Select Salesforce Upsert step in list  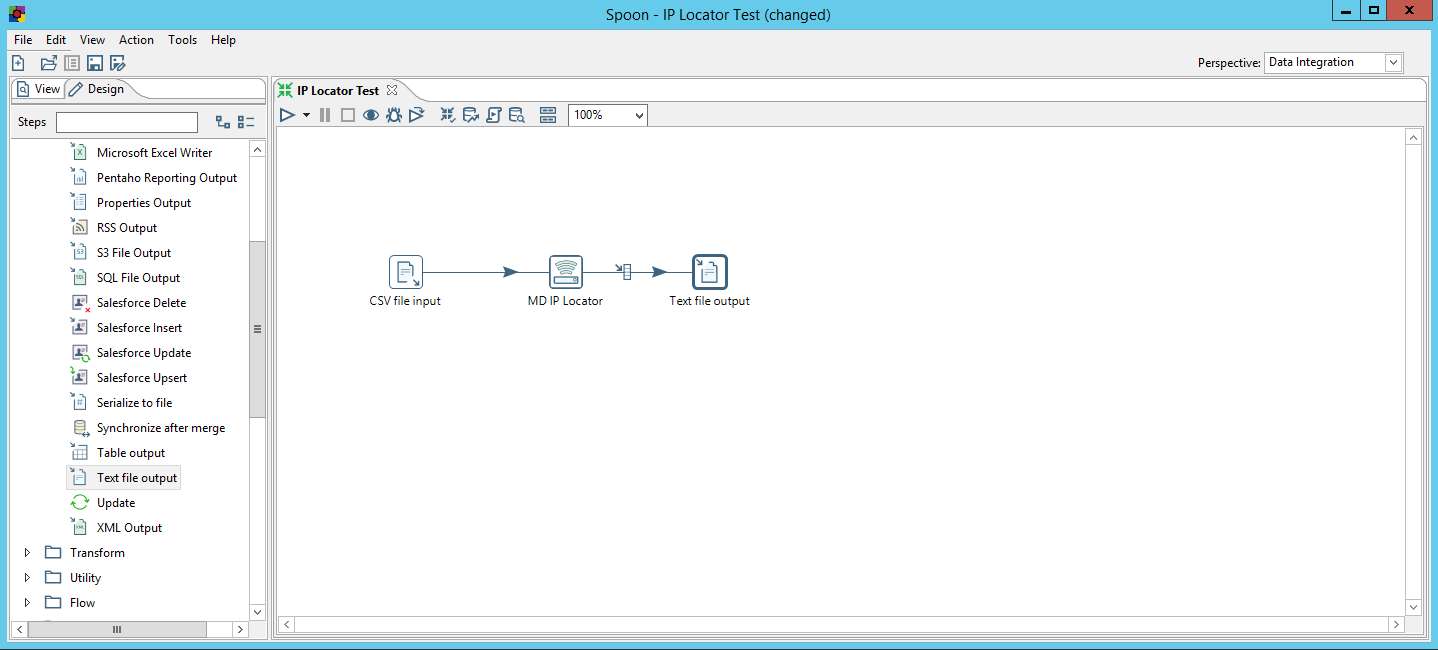pos(142,378)
